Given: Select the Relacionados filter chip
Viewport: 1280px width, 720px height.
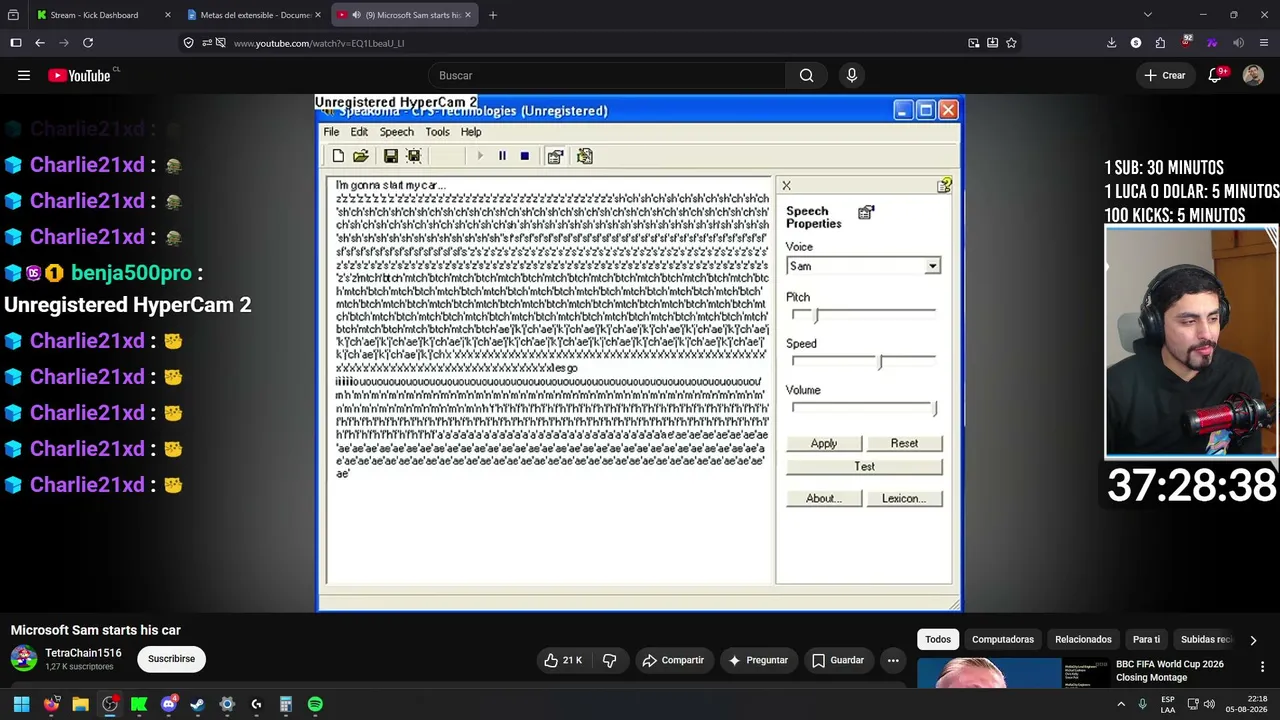Looking at the screenshot, I should (x=1083, y=640).
